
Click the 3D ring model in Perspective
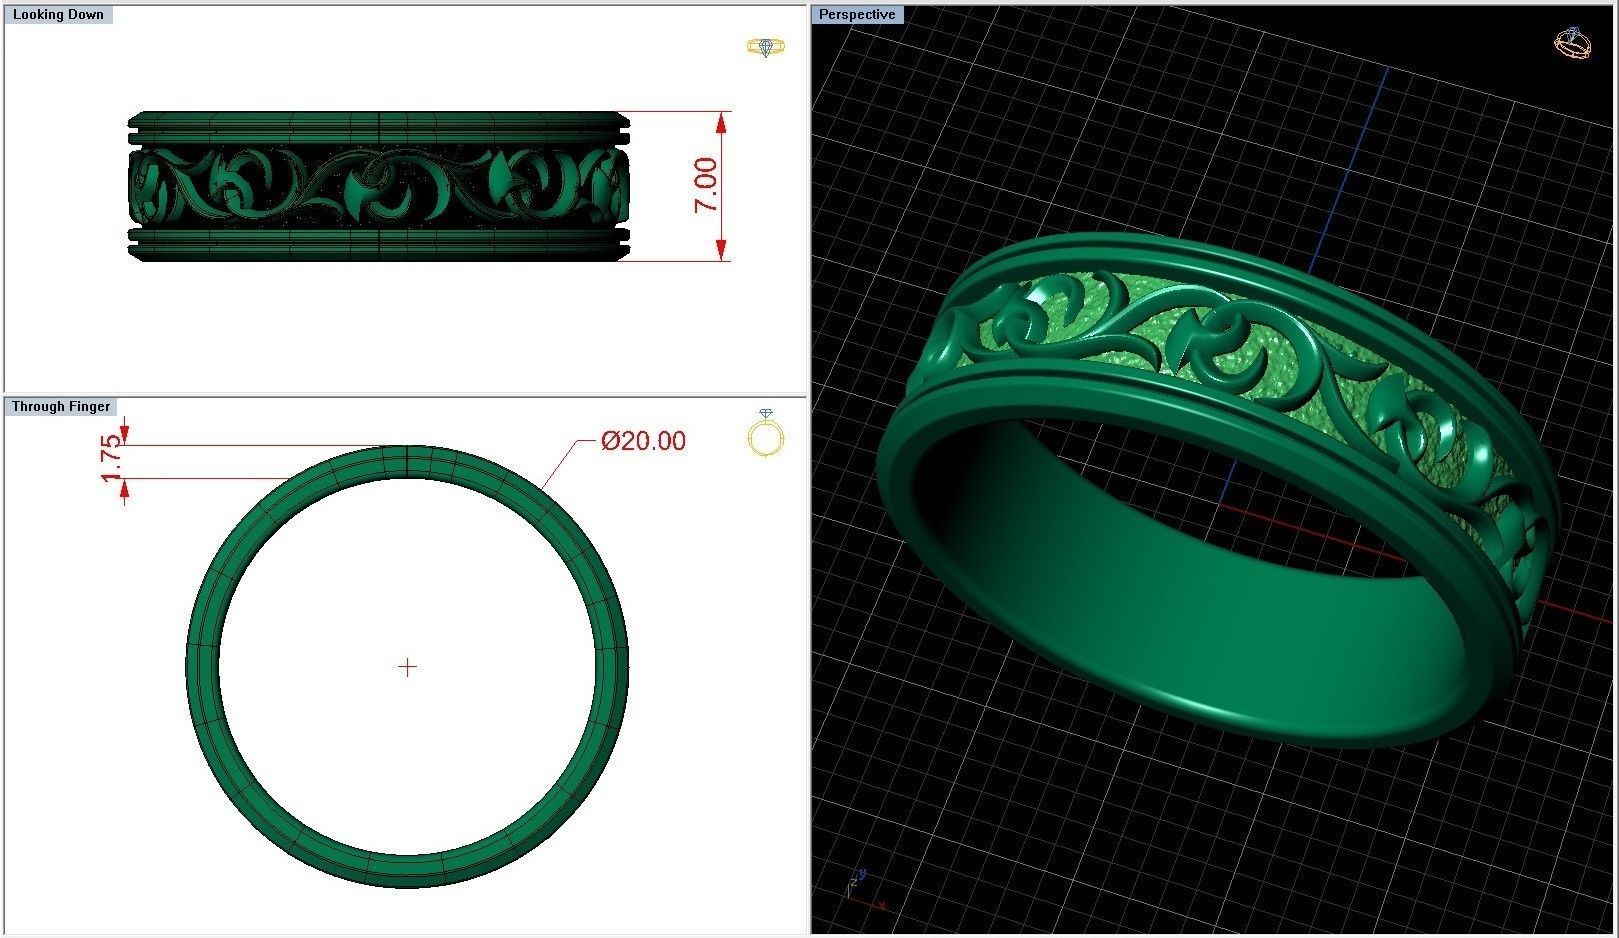point(1218,490)
